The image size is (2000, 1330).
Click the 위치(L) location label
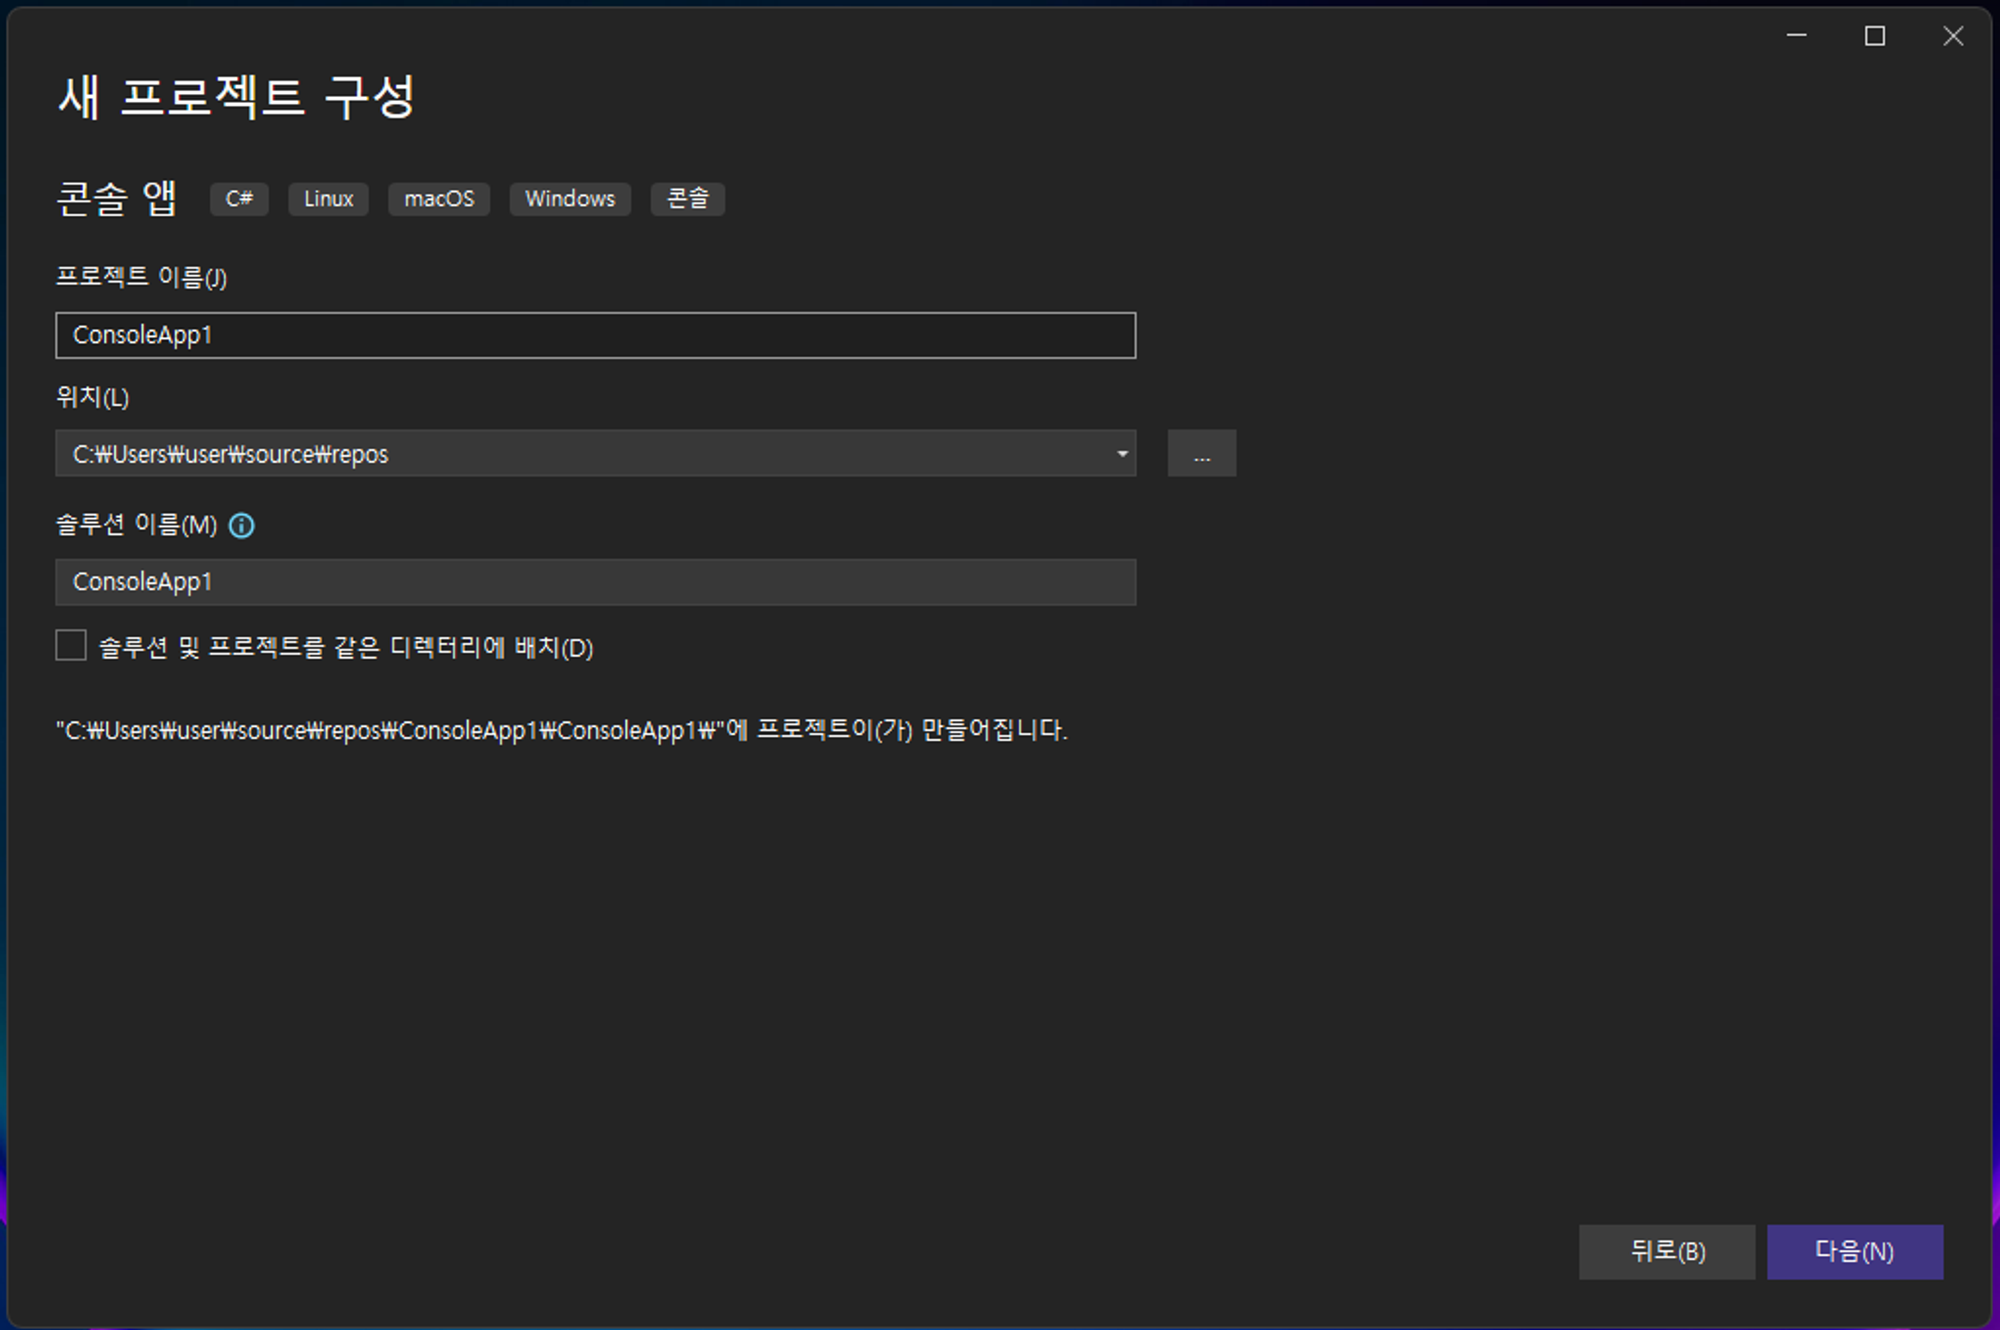tap(92, 397)
